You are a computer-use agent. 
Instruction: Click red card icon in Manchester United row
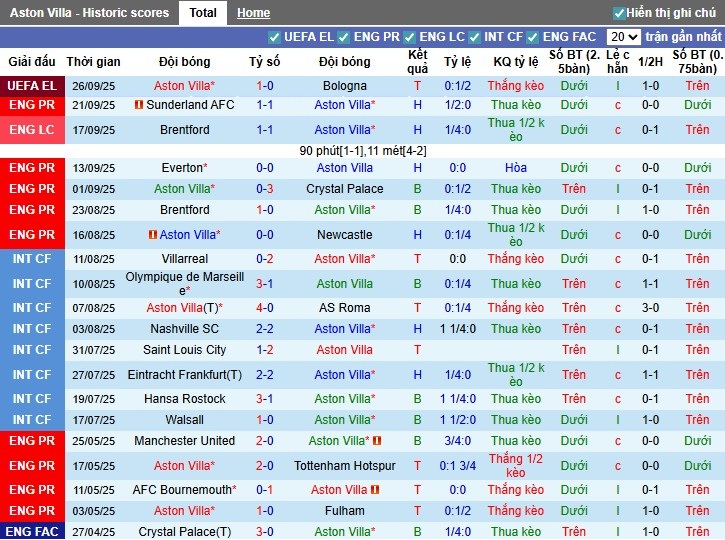click(378, 441)
